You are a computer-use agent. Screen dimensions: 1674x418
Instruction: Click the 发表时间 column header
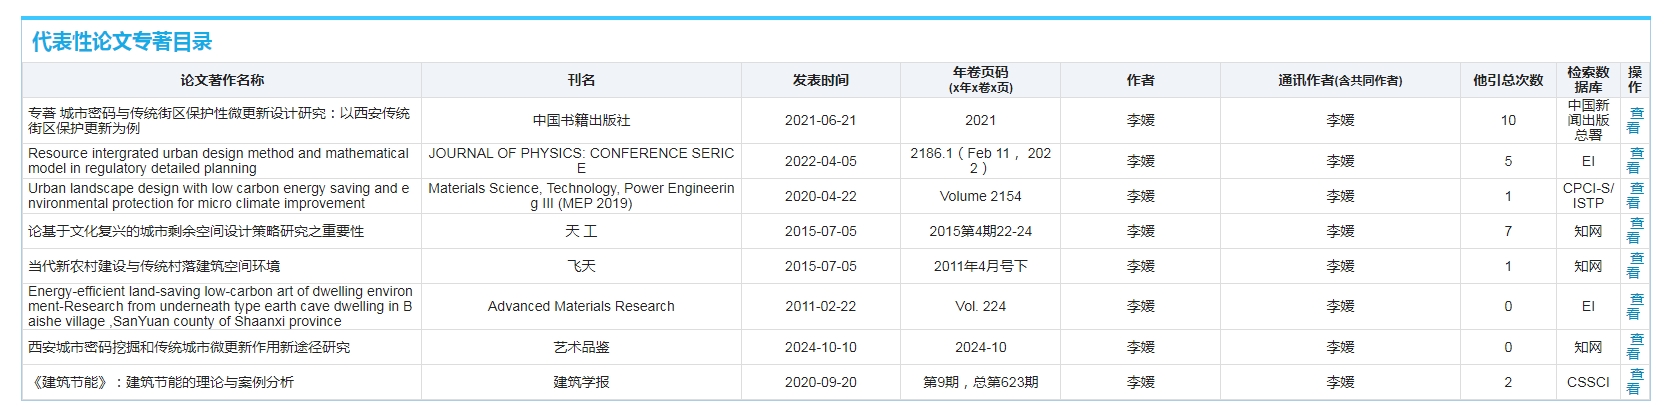click(x=821, y=80)
